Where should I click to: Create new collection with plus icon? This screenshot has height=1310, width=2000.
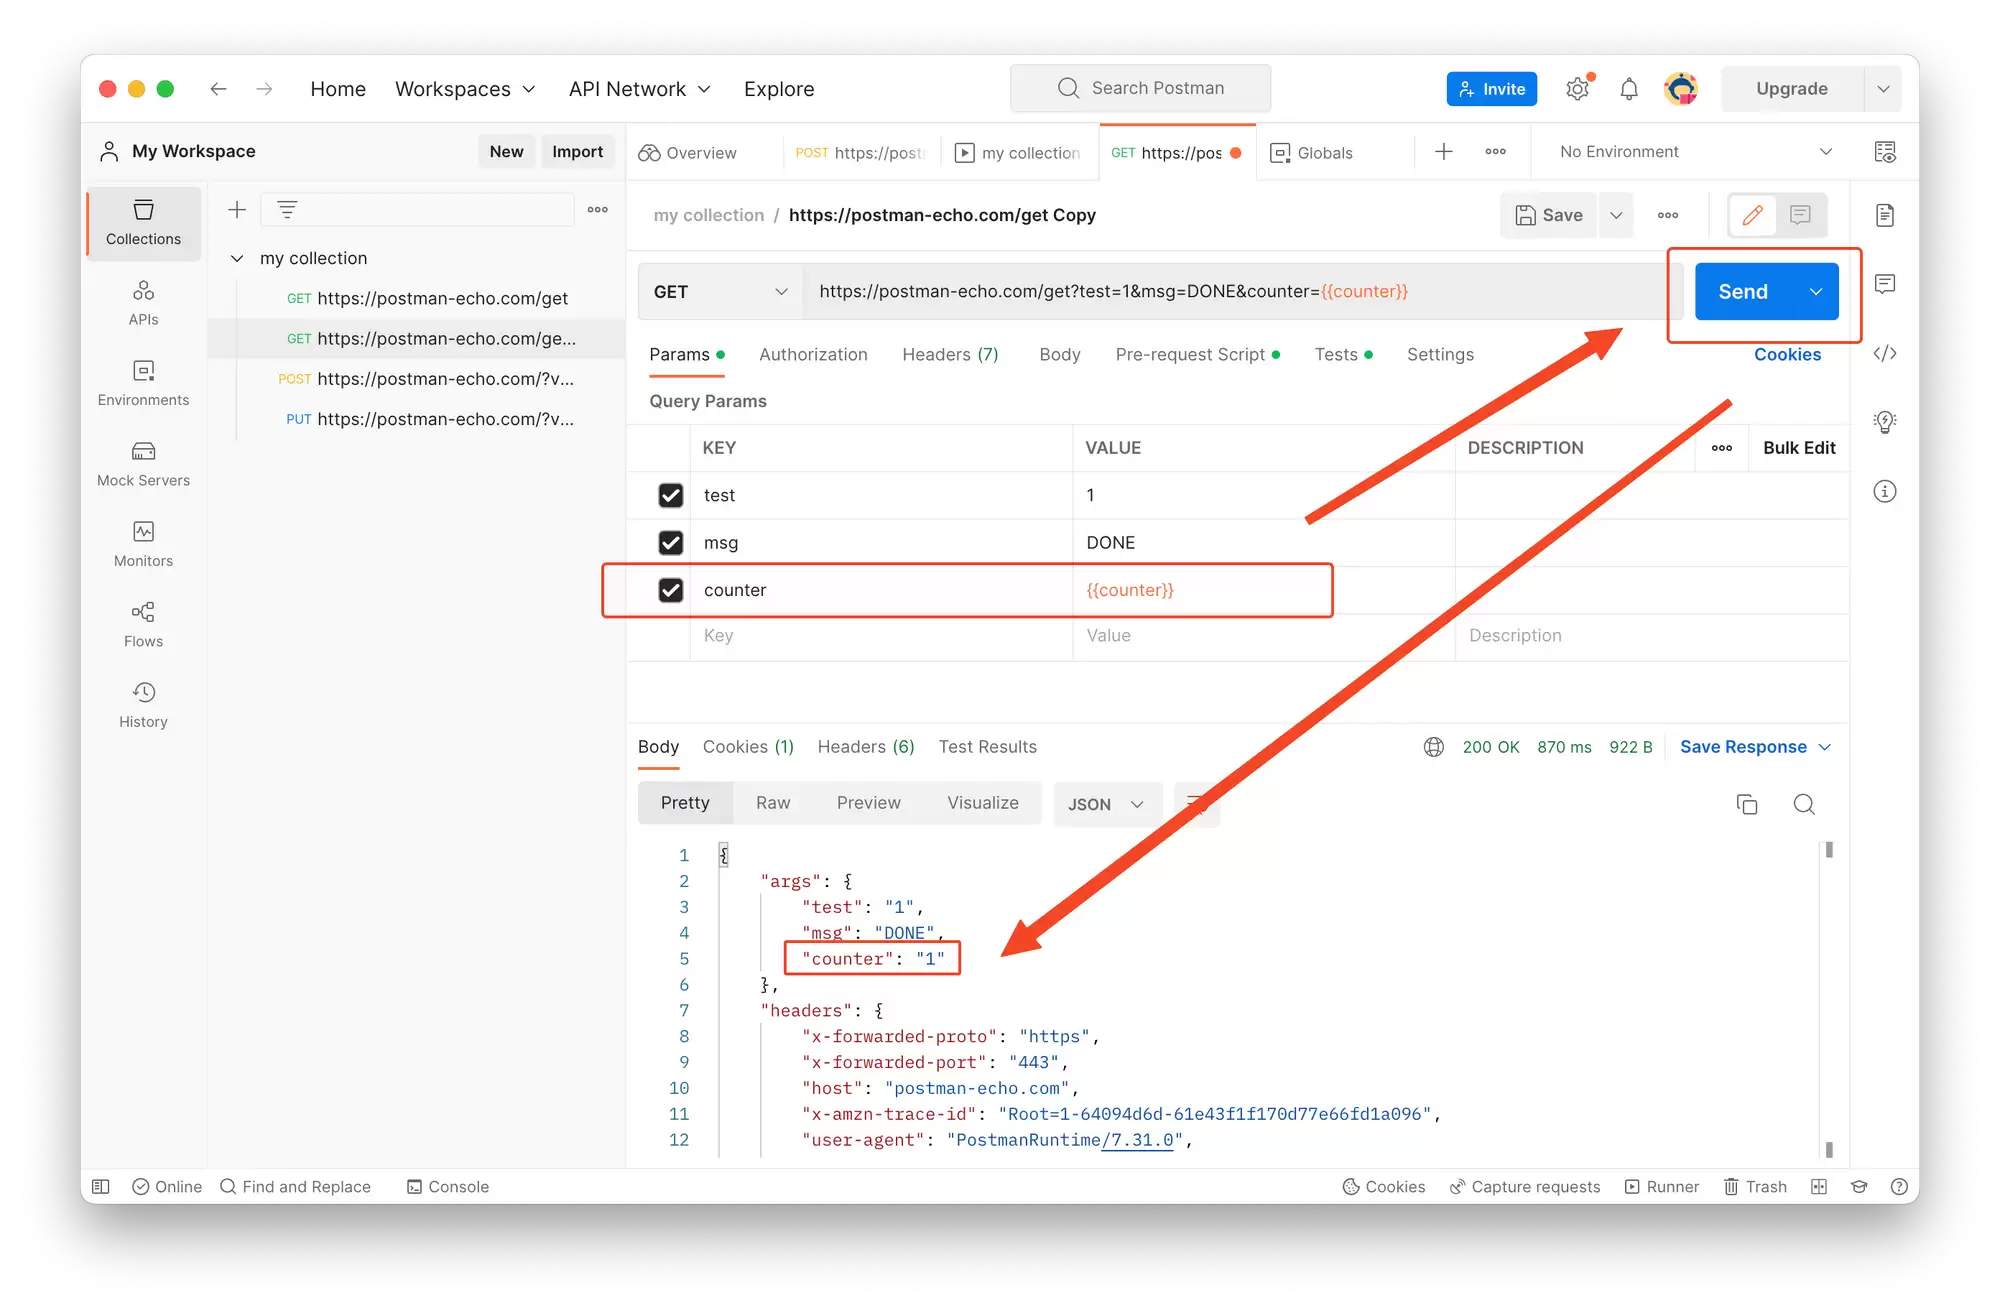click(x=237, y=210)
